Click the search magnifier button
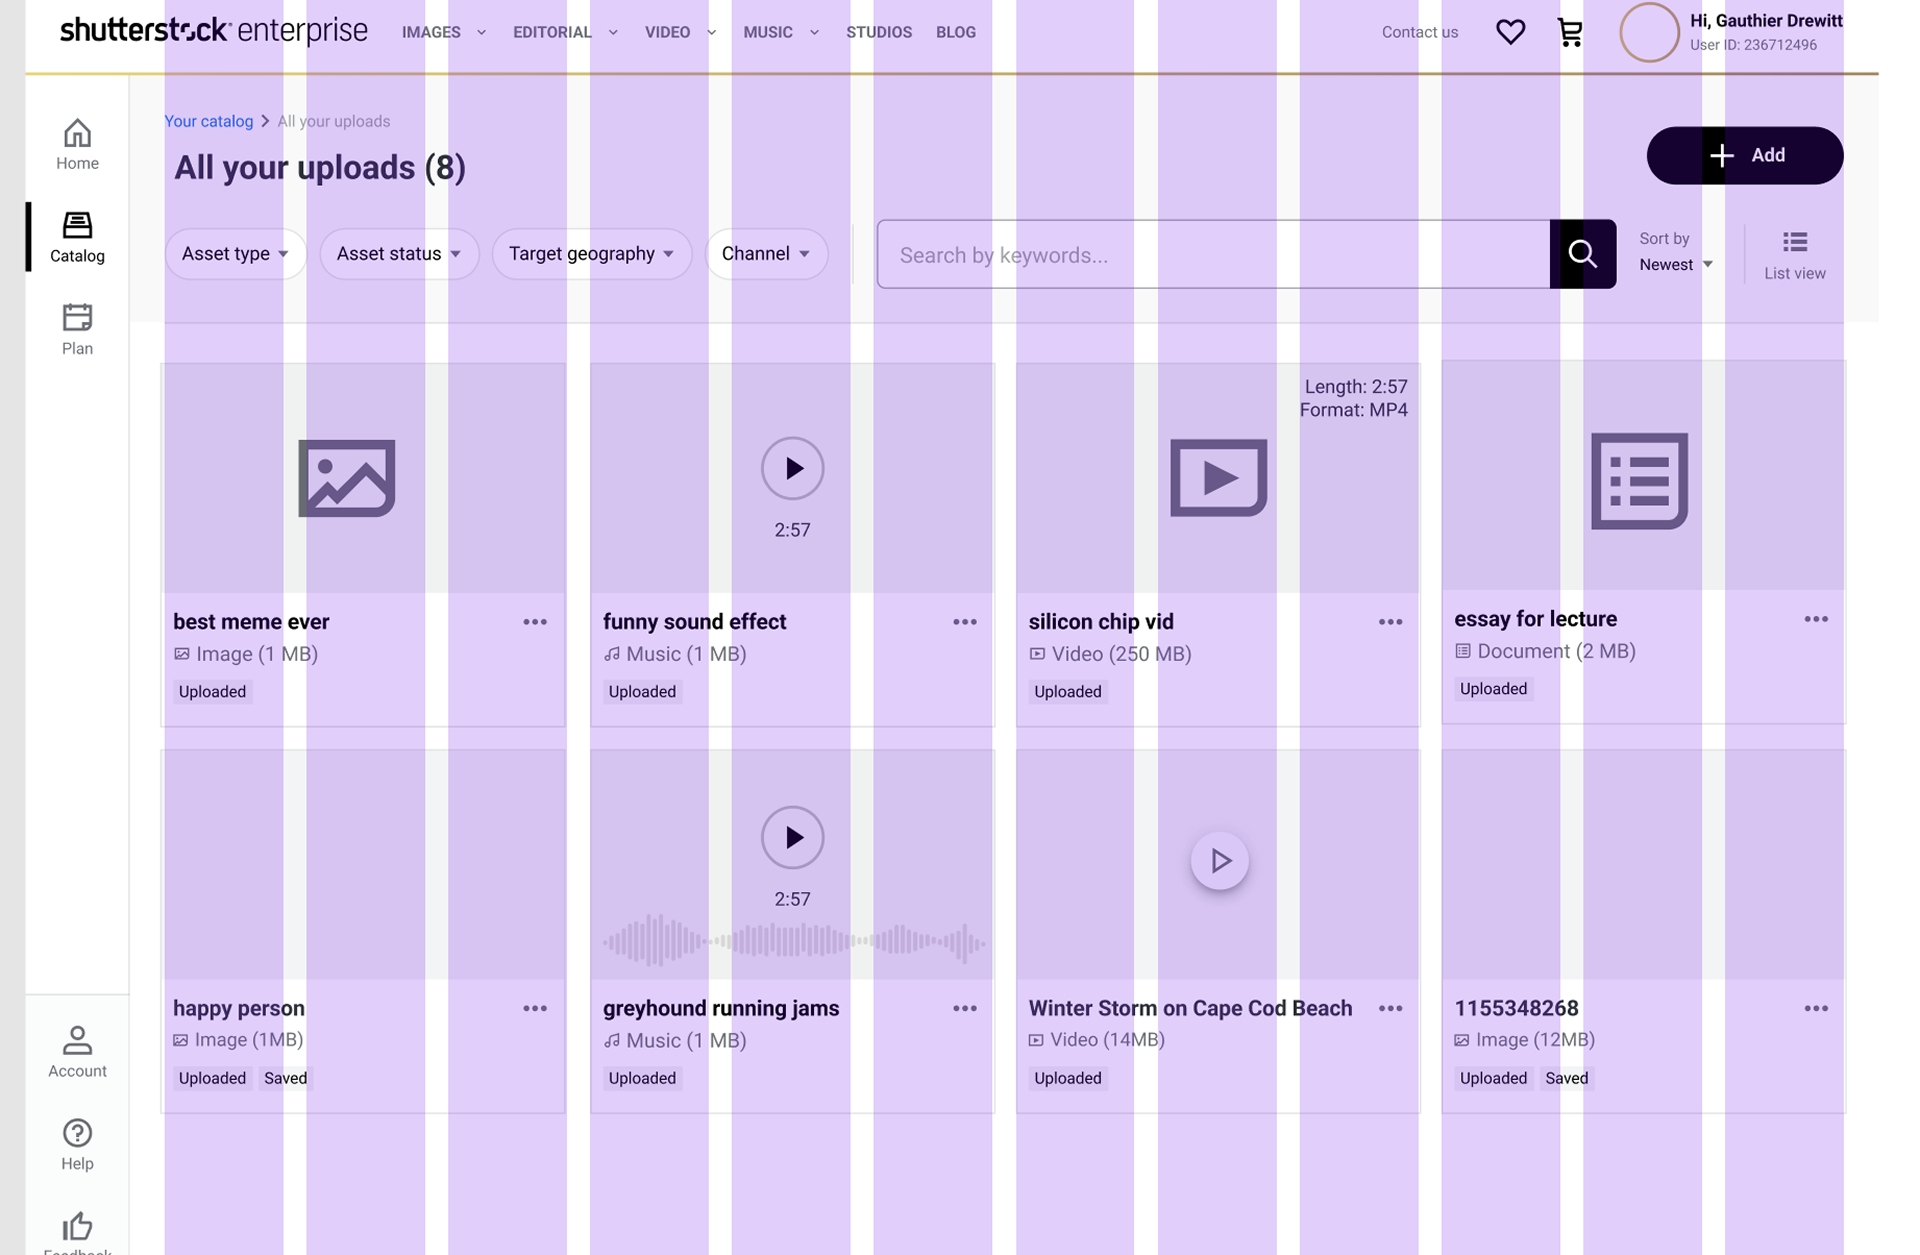The image size is (1920, 1255). tap(1582, 254)
